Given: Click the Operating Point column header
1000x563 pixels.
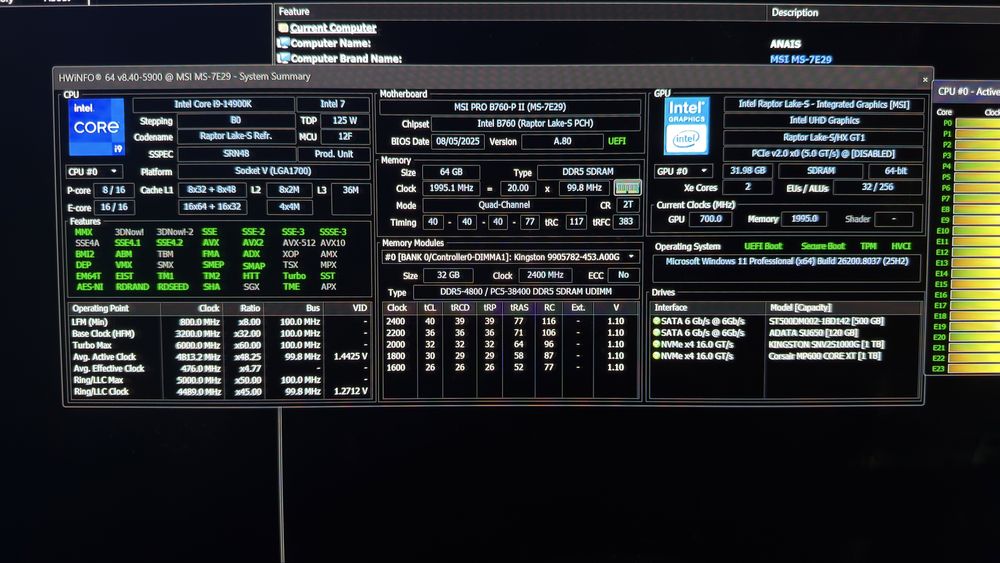Looking at the screenshot, I should pyautogui.click(x=101, y=308).
